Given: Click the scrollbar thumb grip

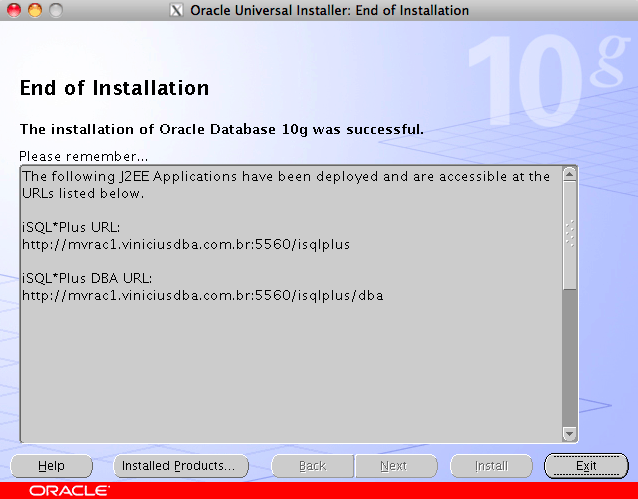Looking at the screenshot, I should pos(570,233).
